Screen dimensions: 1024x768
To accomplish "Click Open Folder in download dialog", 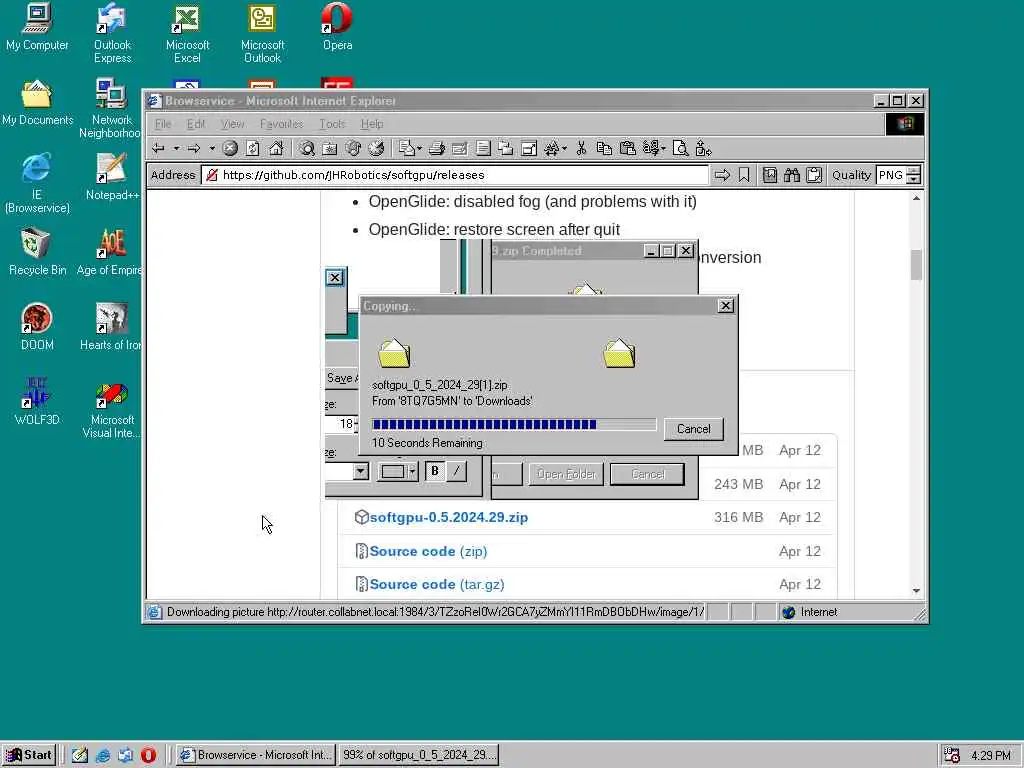I will 566,474.
